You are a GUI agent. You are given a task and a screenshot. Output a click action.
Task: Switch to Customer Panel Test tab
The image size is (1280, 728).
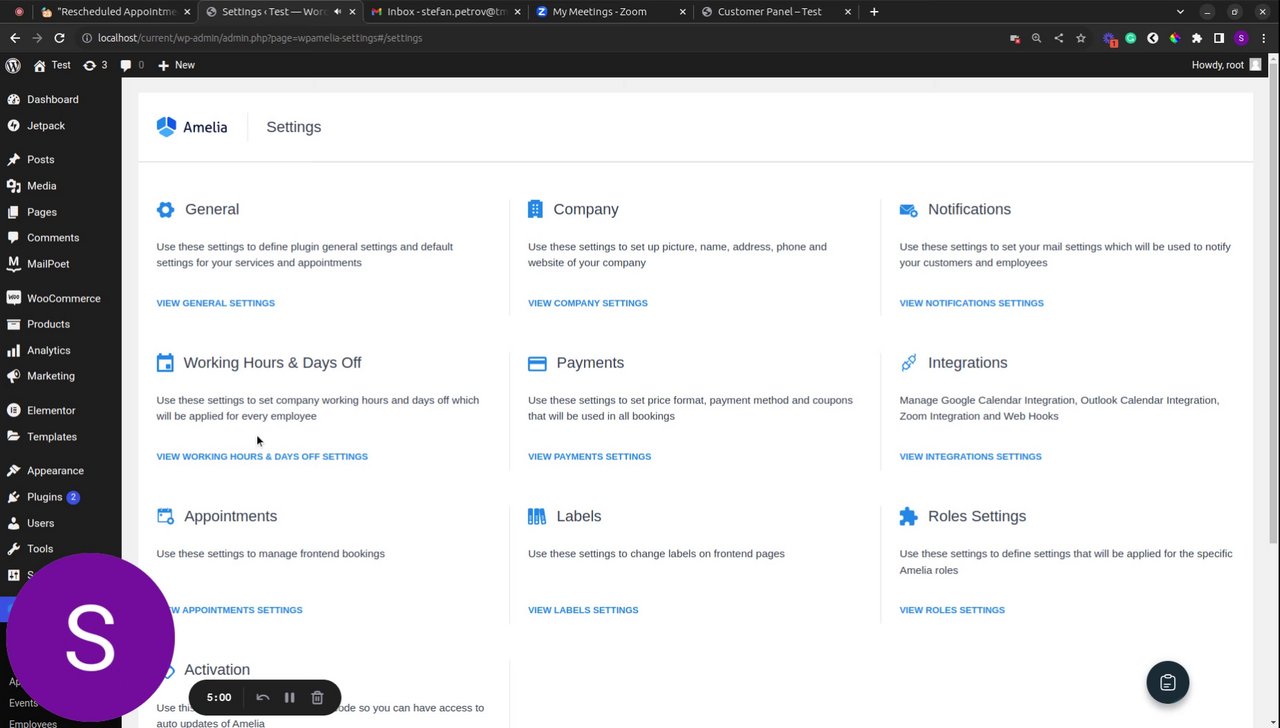(774, 12)
